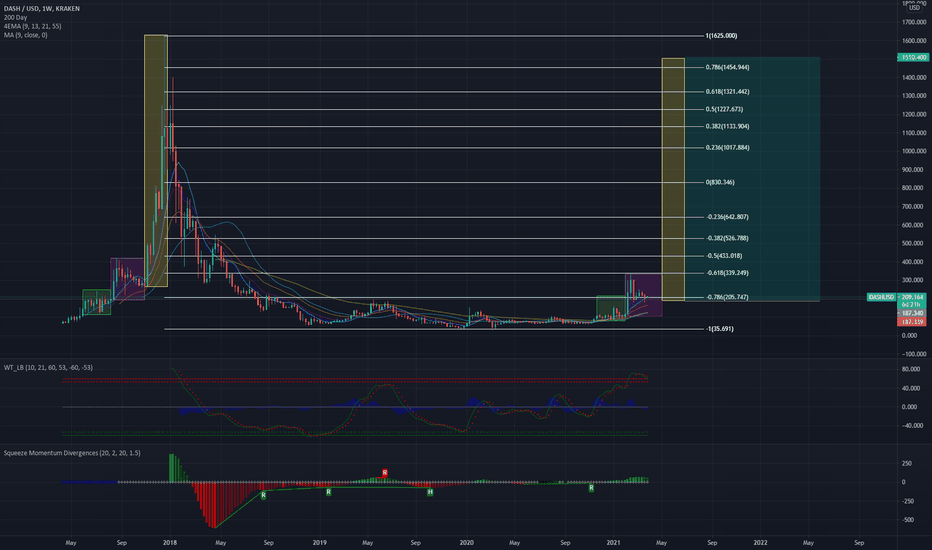Click the Fibonacci label -0.5(433.018)
Screen dimensions: 932x550
pyautogui.click(x=724, y=256)
